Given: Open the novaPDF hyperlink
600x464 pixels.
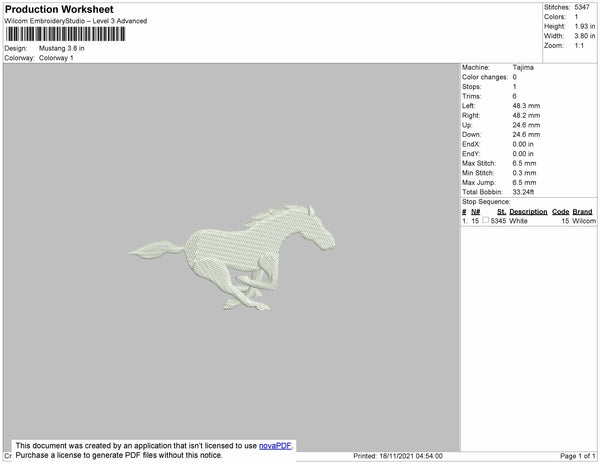Looking at the screenshot, I should pos(275,446).
